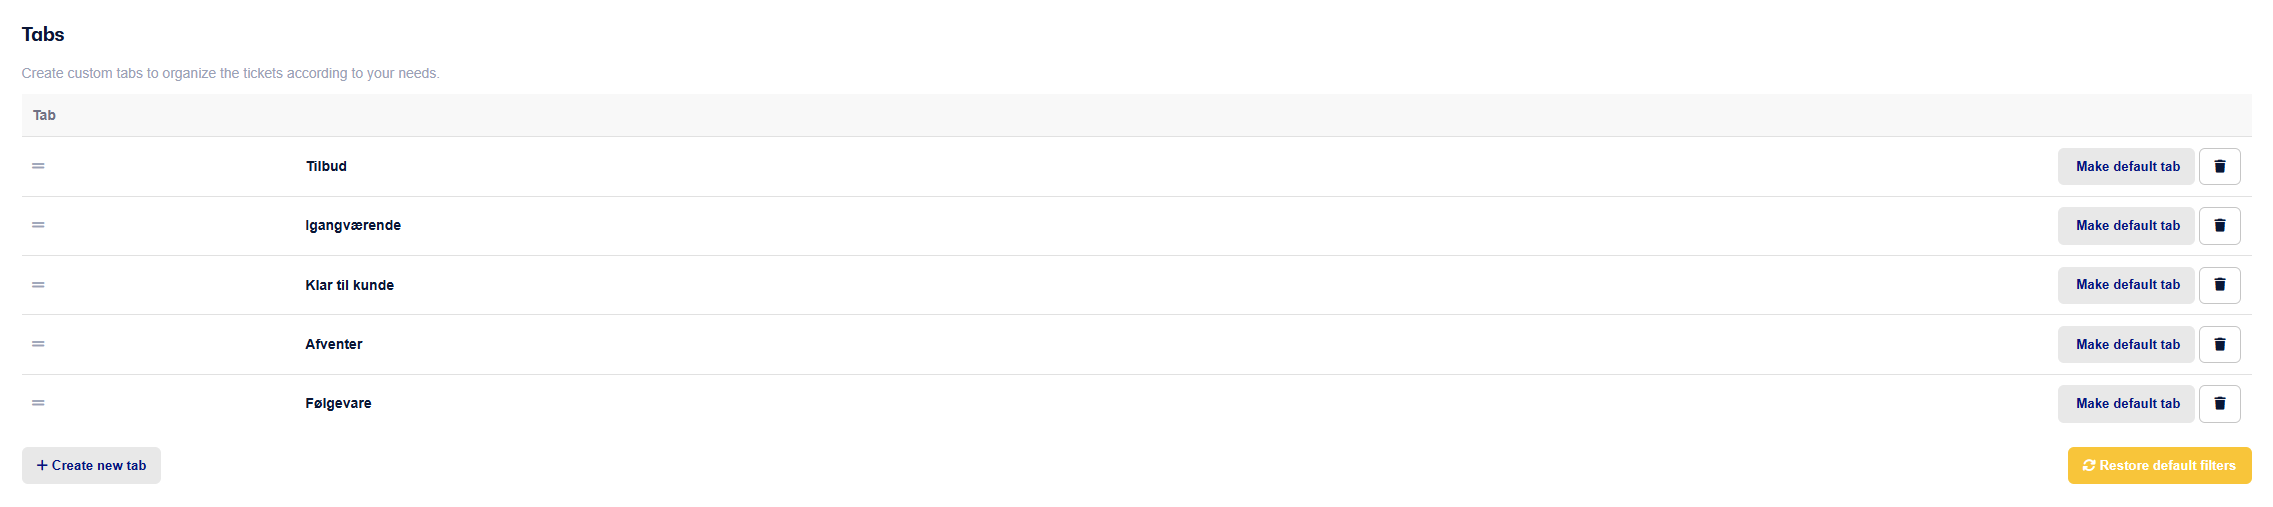
Task: Select the Følgevare tab name
Action: coord(338,403)
